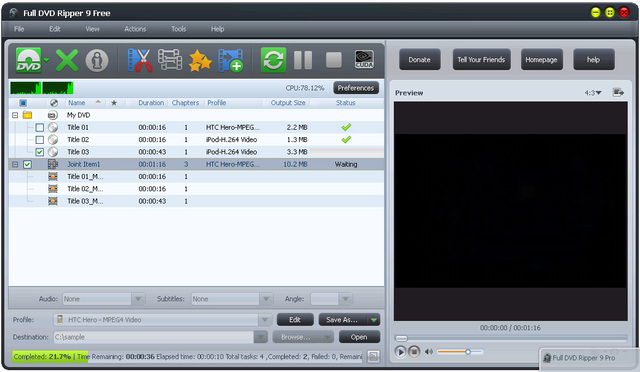640x372 pixels.
Task: Uncheck the Joint Item1 checkbox
Action: pos(27,164)
